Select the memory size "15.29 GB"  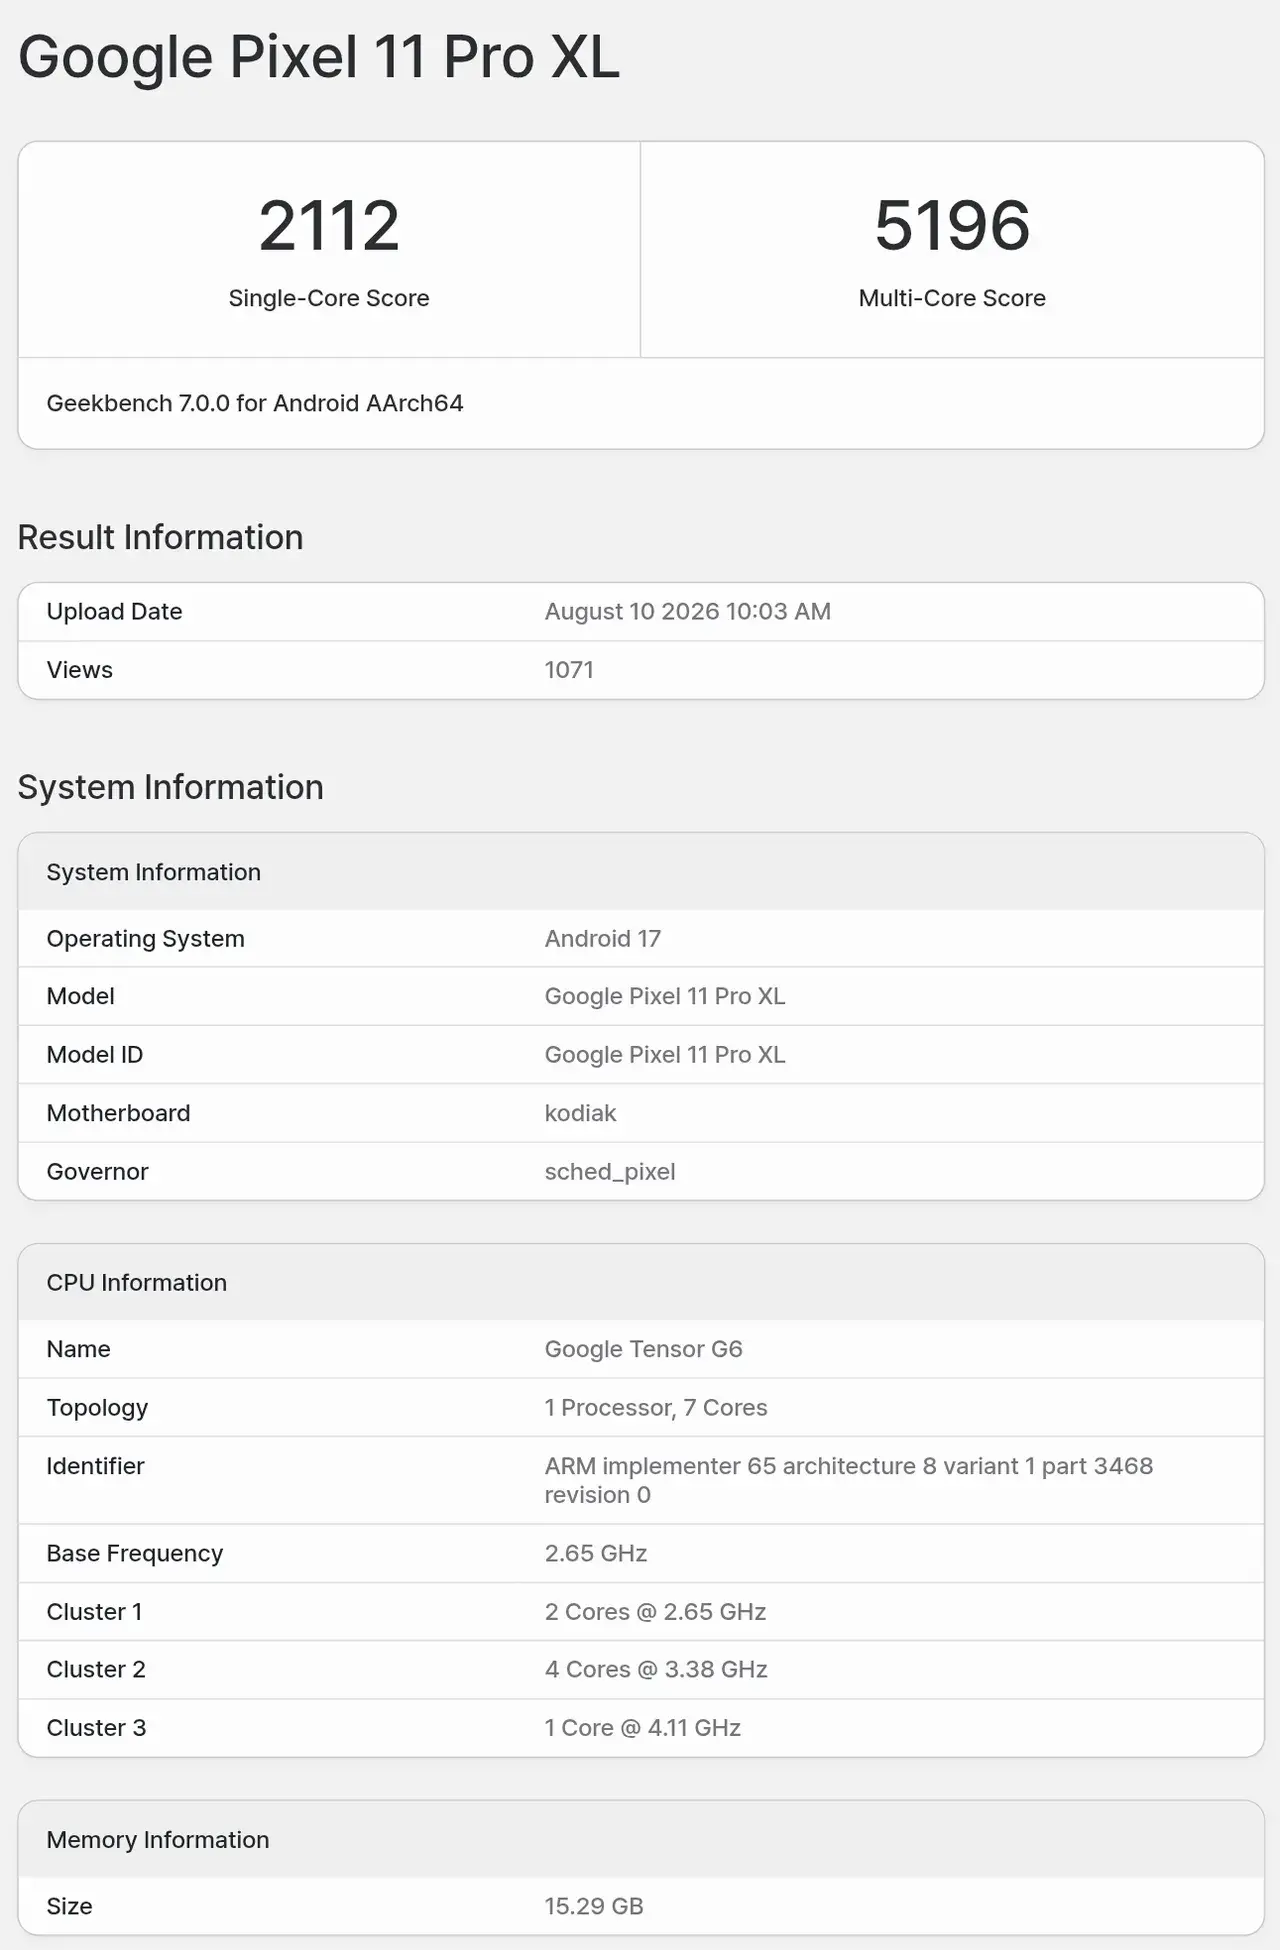pyautogui.click(x=593, y=1906)
